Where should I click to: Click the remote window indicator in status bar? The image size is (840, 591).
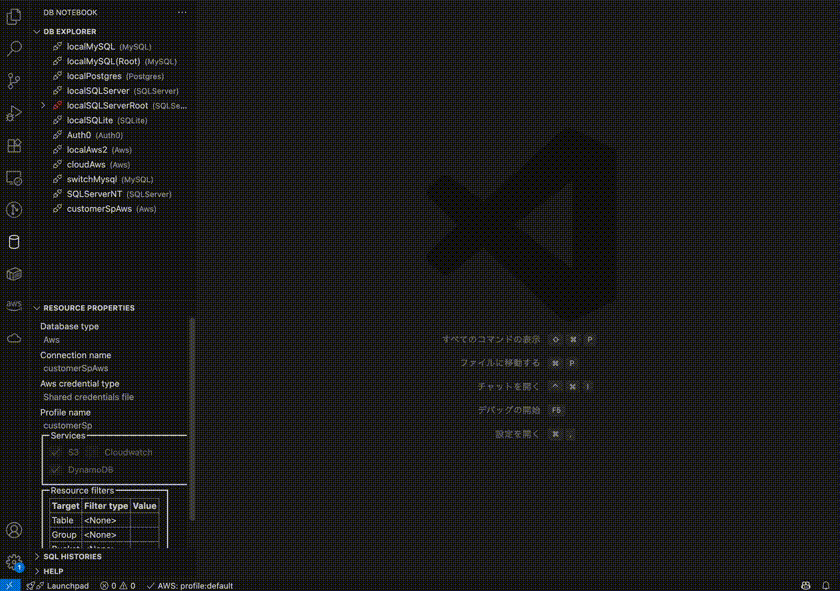10,586
